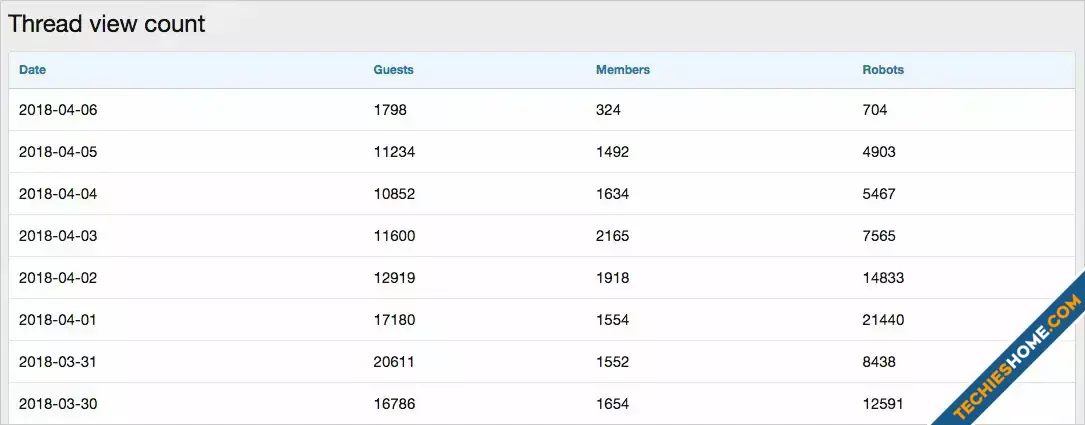Click robots value 4903
Image resolution: width=1085 pixels, height=425 pixels.
point(879,152)
